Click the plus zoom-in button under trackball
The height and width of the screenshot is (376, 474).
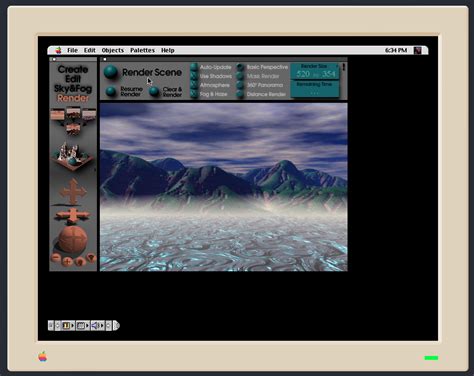click(x=67, y=261)
